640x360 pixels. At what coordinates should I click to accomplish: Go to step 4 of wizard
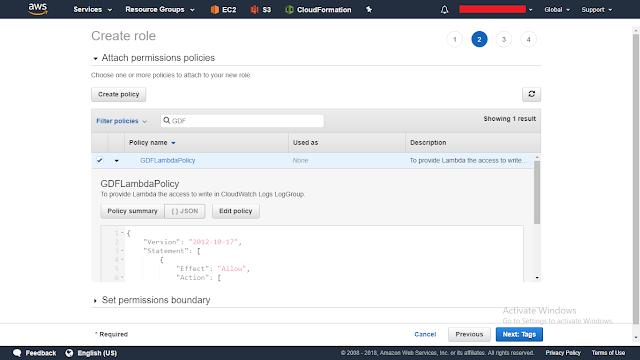pyautogui.click(x=528, y=39)
